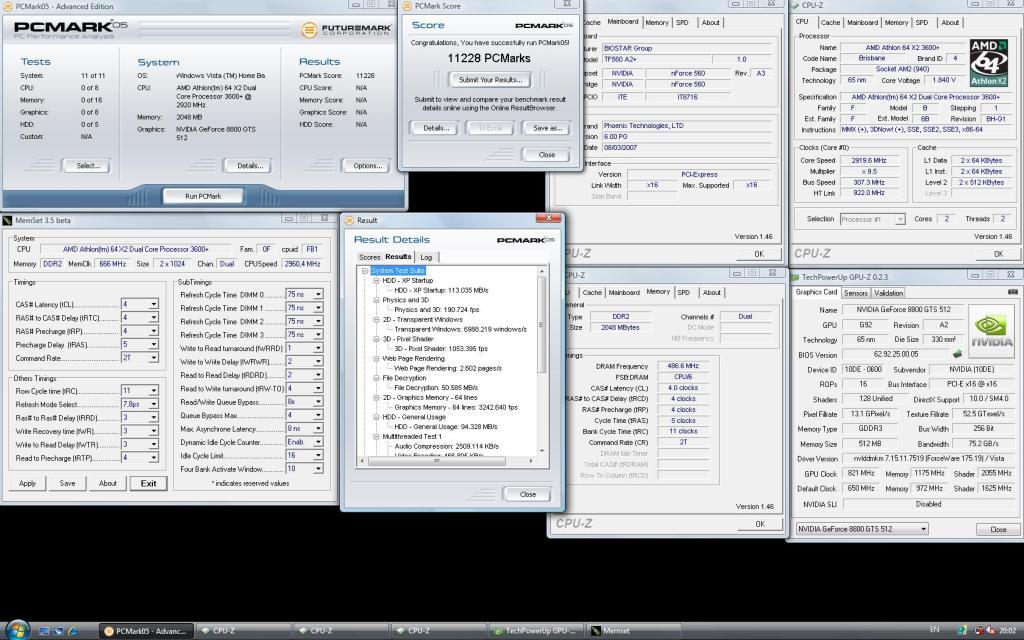The image size is (1024, 640).
Task: Click the EN language indicator in tray
Action: 934,630
